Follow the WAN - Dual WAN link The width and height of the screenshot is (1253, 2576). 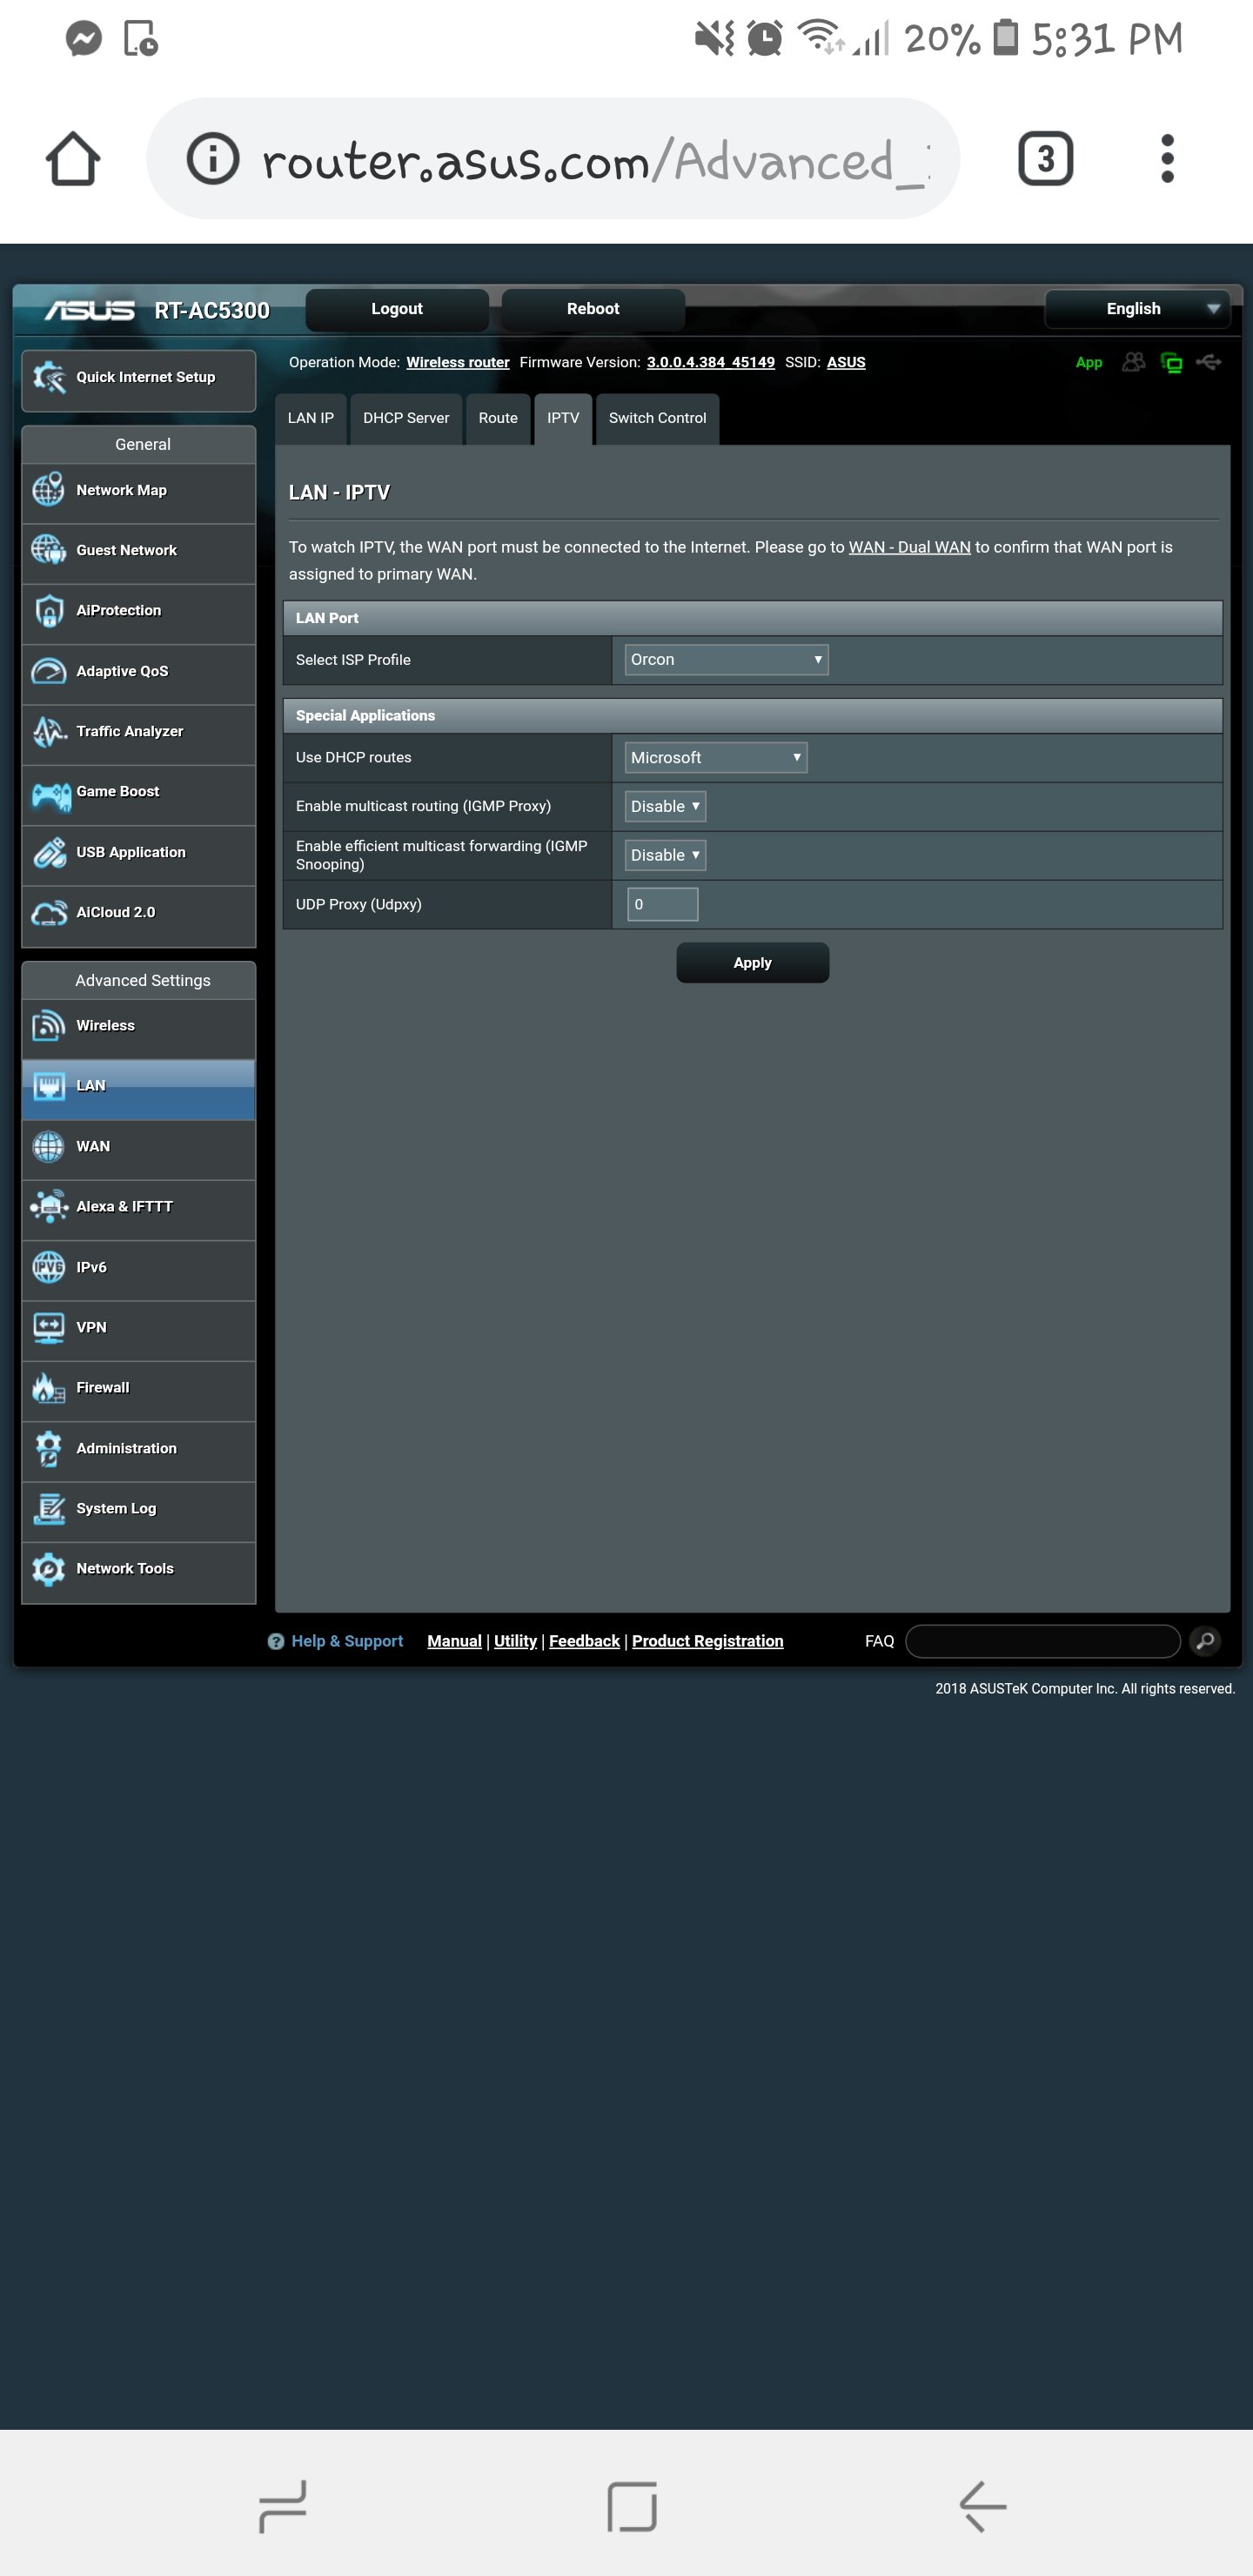click(909, 547)
